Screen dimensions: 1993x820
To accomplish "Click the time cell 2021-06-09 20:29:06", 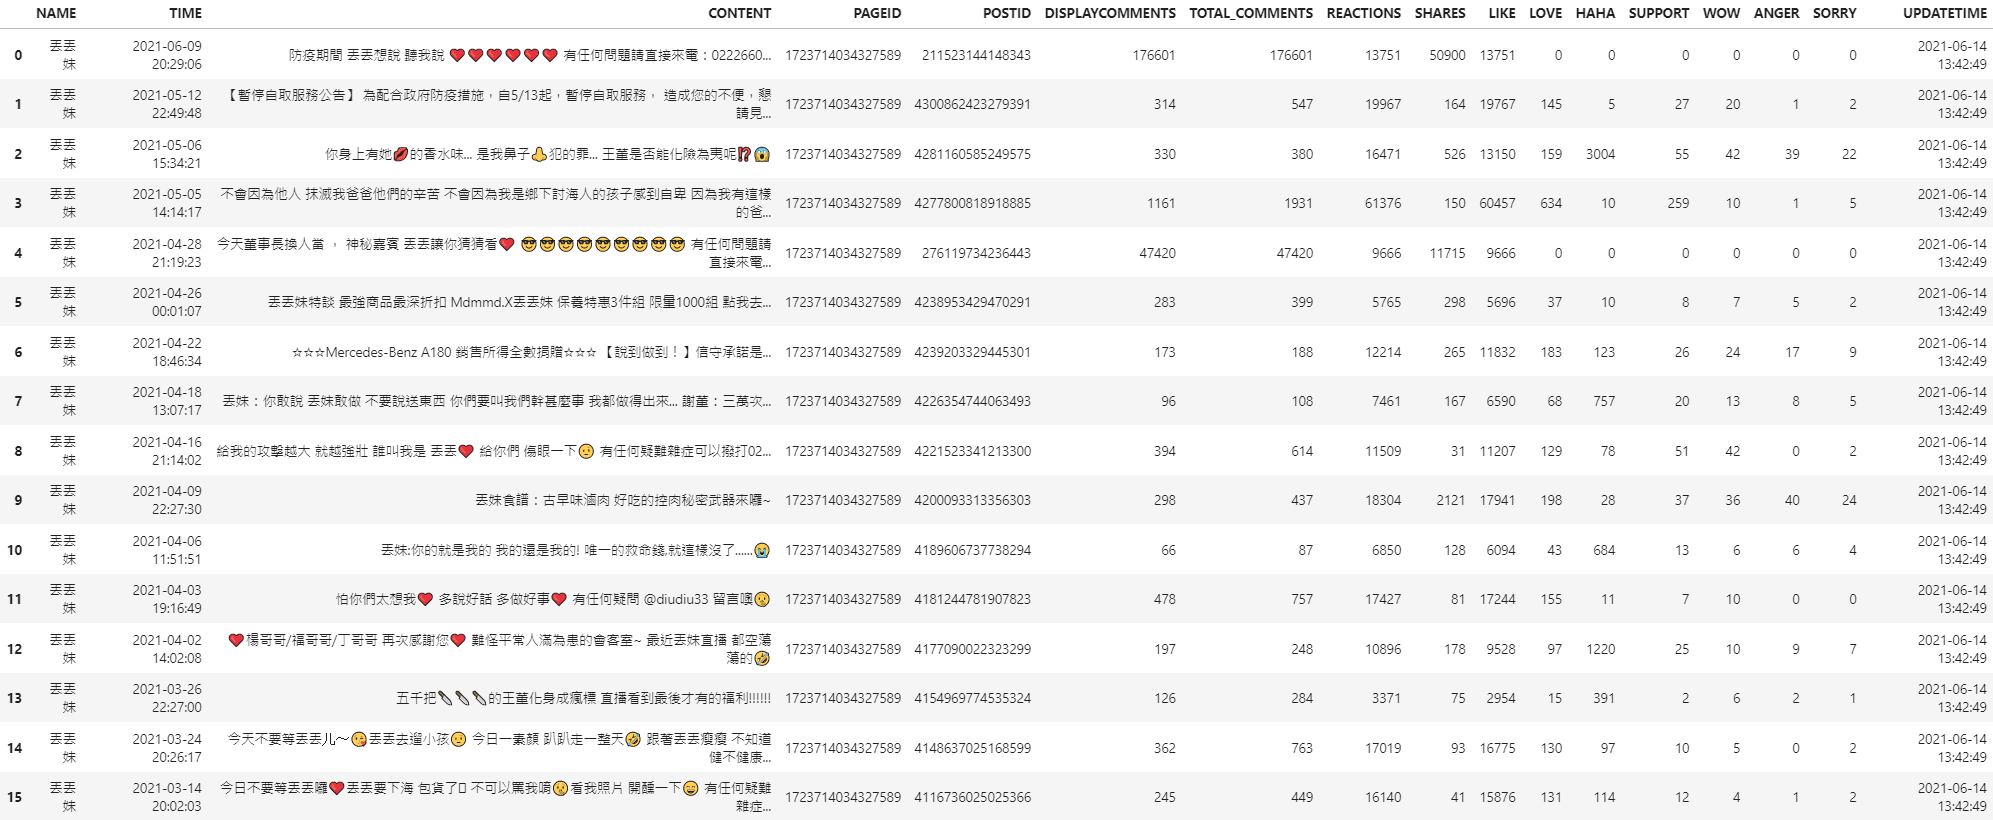I will (x=167, y=55).
